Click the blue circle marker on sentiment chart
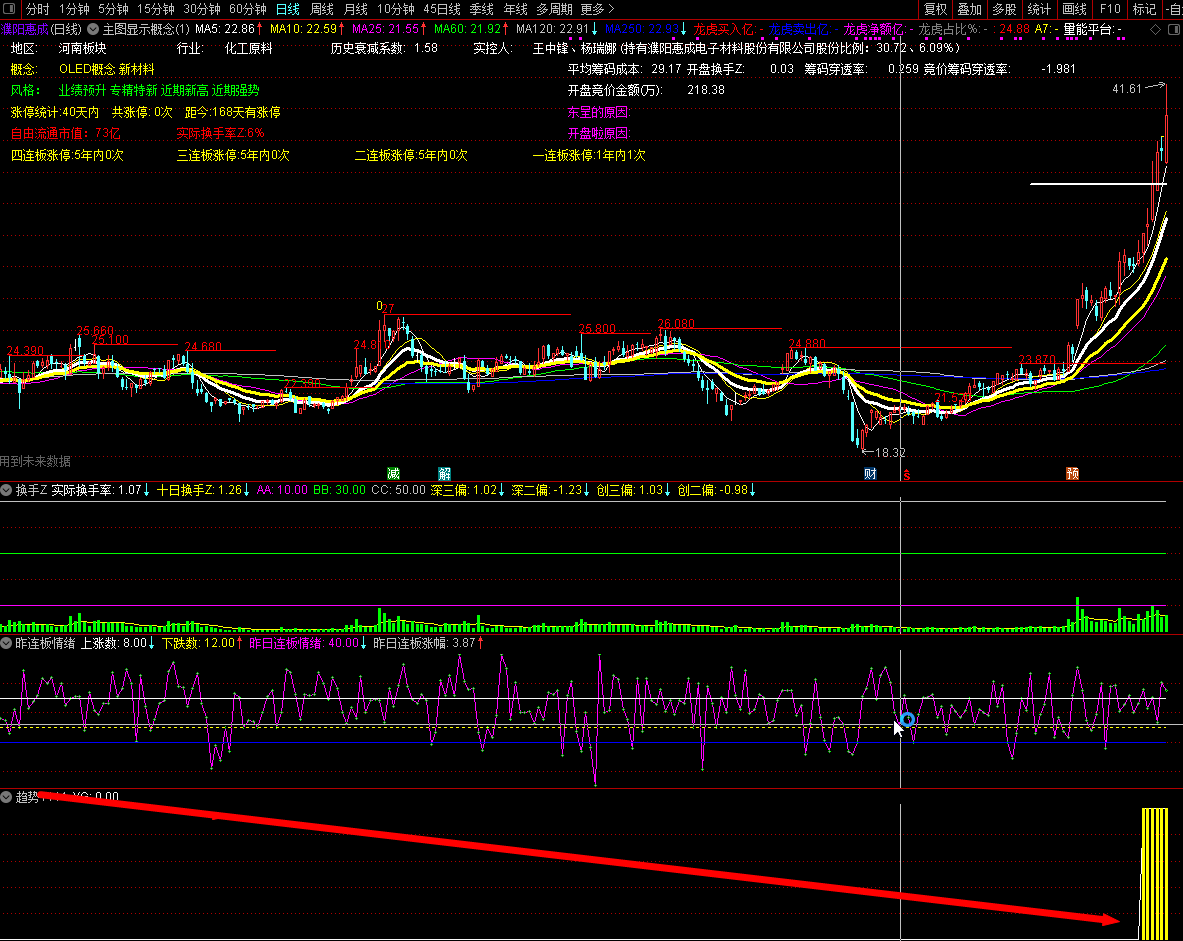 [x=908, y=720]
